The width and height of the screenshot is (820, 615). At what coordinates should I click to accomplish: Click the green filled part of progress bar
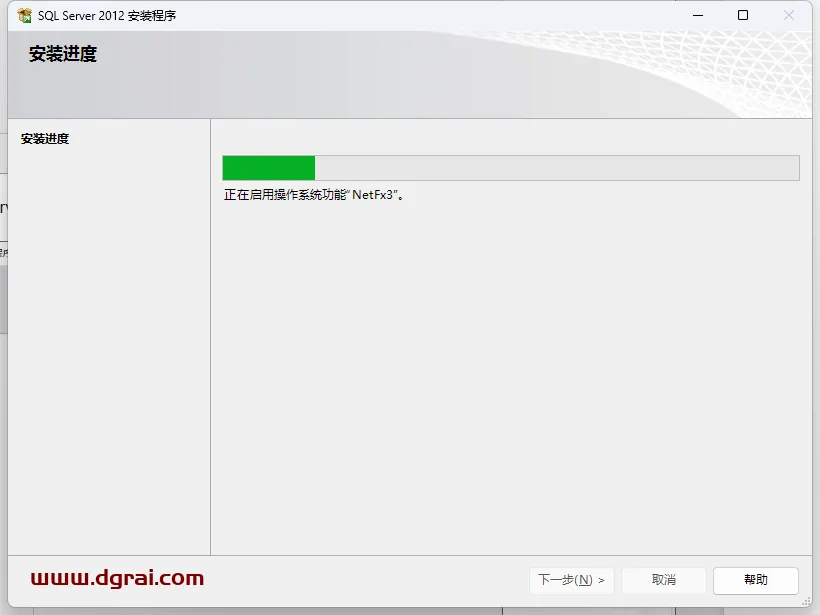[269, 168]
